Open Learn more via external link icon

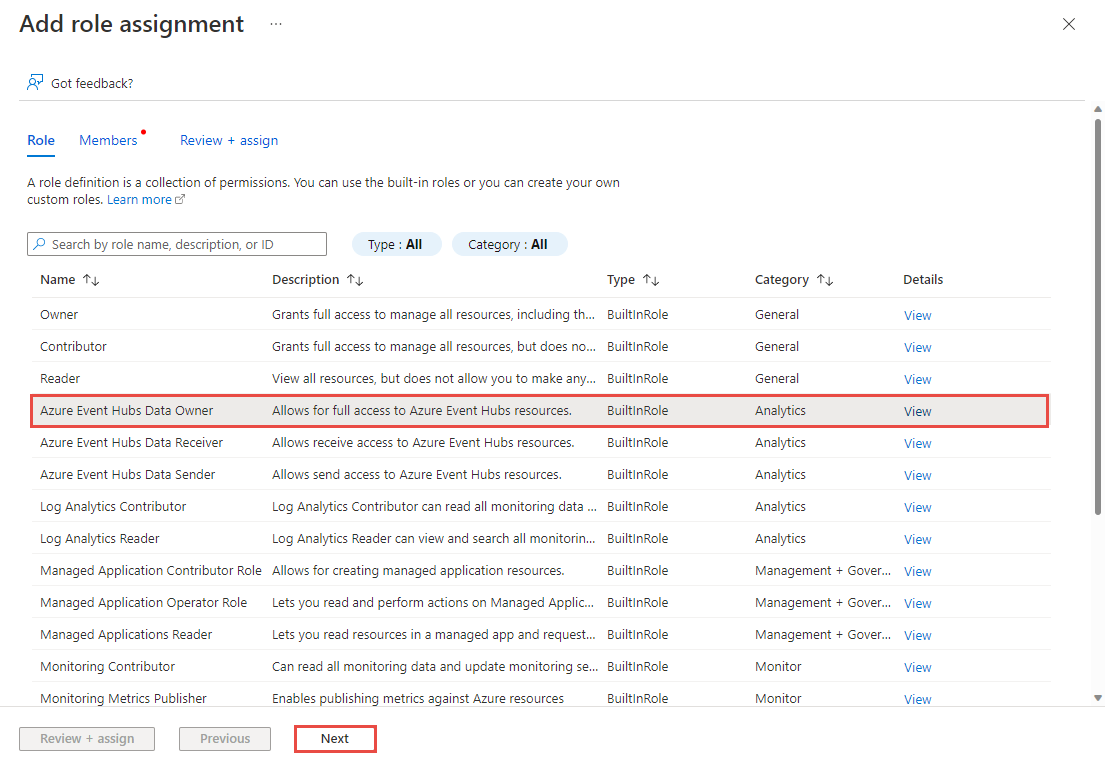pos(181,198)
